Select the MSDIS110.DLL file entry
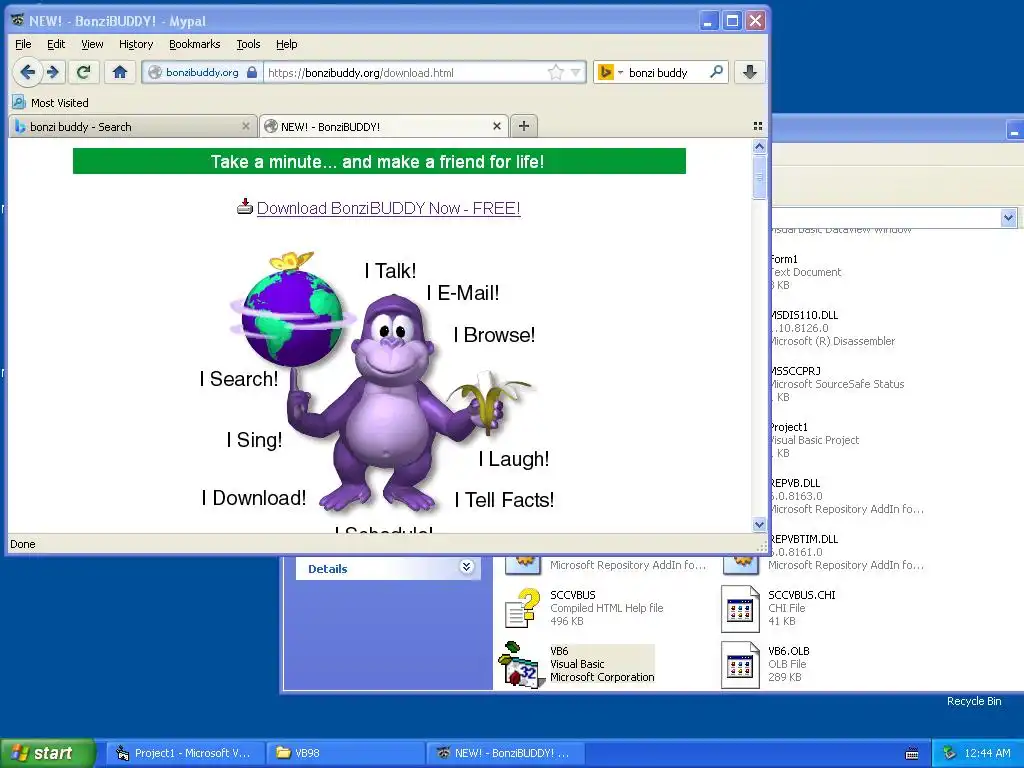 click(x=832, y=328)
